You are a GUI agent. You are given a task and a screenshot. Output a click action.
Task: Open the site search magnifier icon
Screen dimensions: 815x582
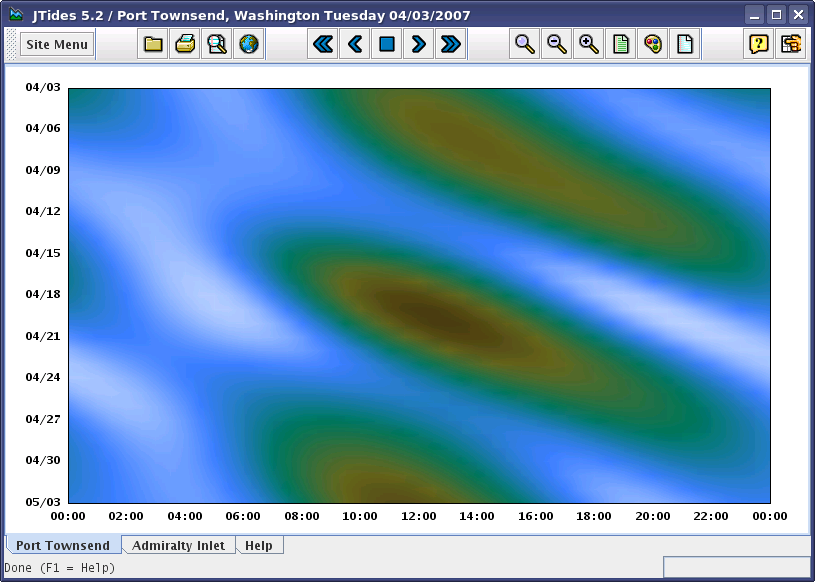tap(217, 44)
